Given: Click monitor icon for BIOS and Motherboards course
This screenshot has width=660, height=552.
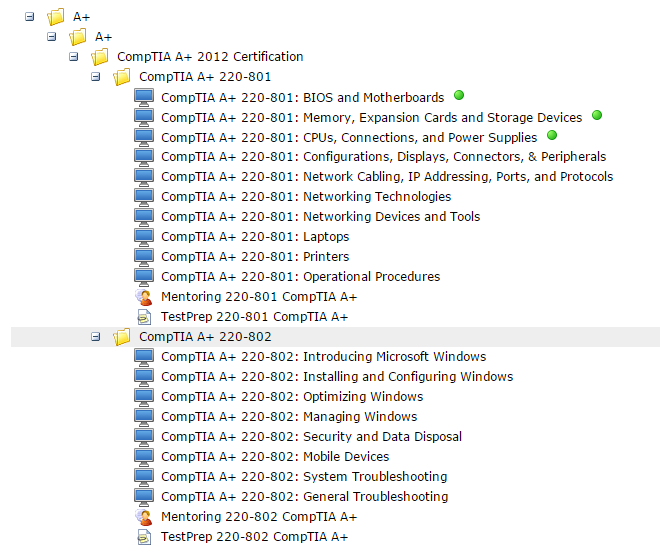Looking at the screenshot, I should point(144,97).
